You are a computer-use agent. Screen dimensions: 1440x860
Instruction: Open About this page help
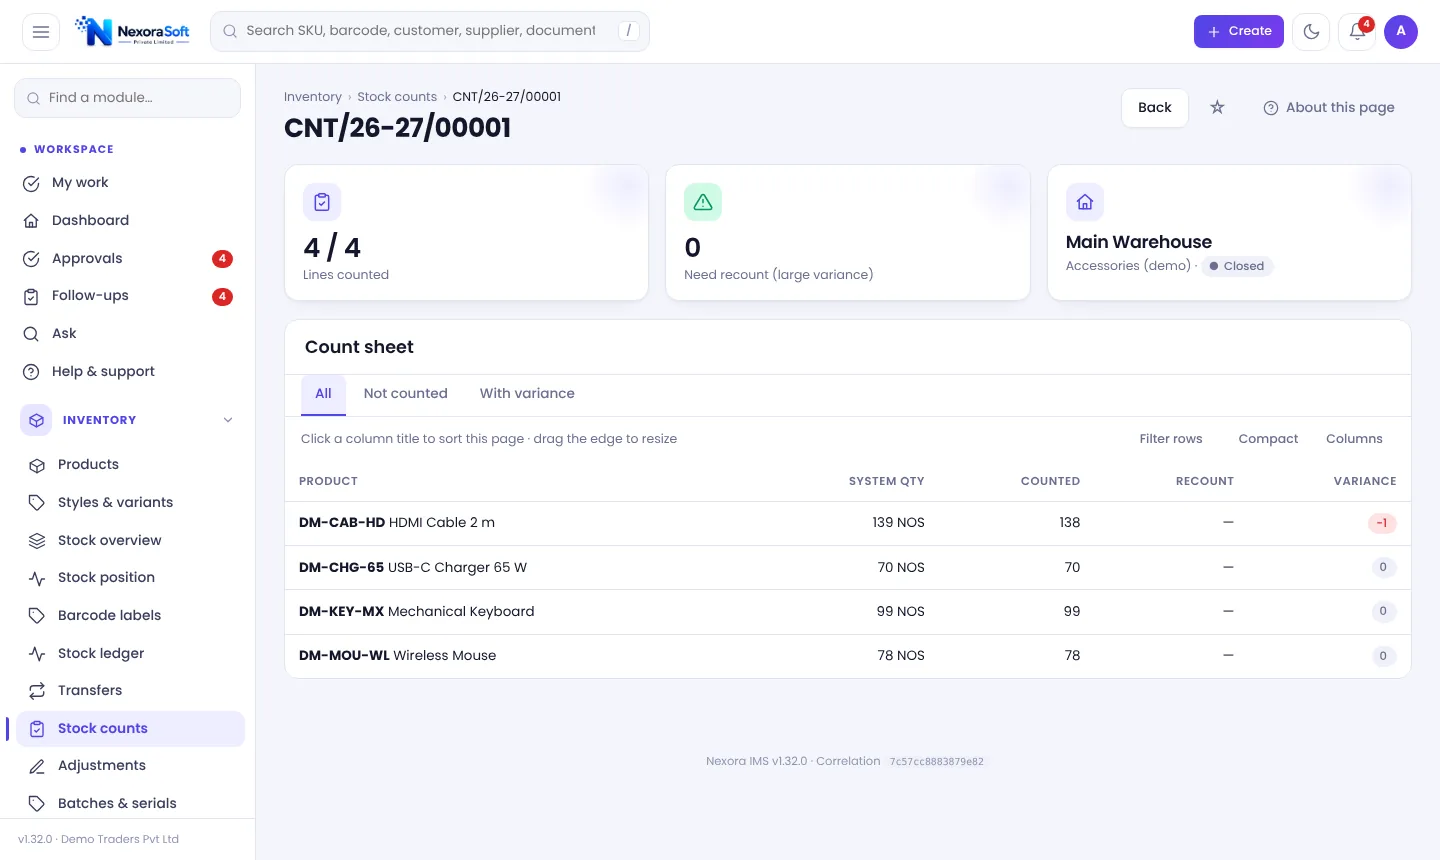point(1329,108)
